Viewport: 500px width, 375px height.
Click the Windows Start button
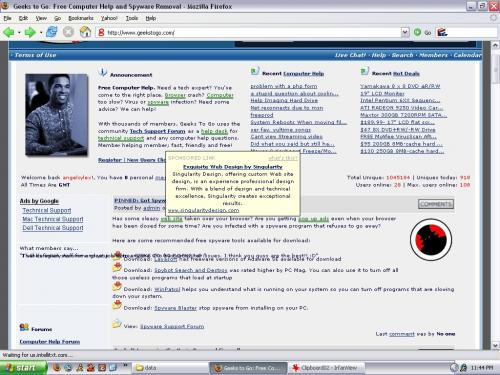(23, 368)
